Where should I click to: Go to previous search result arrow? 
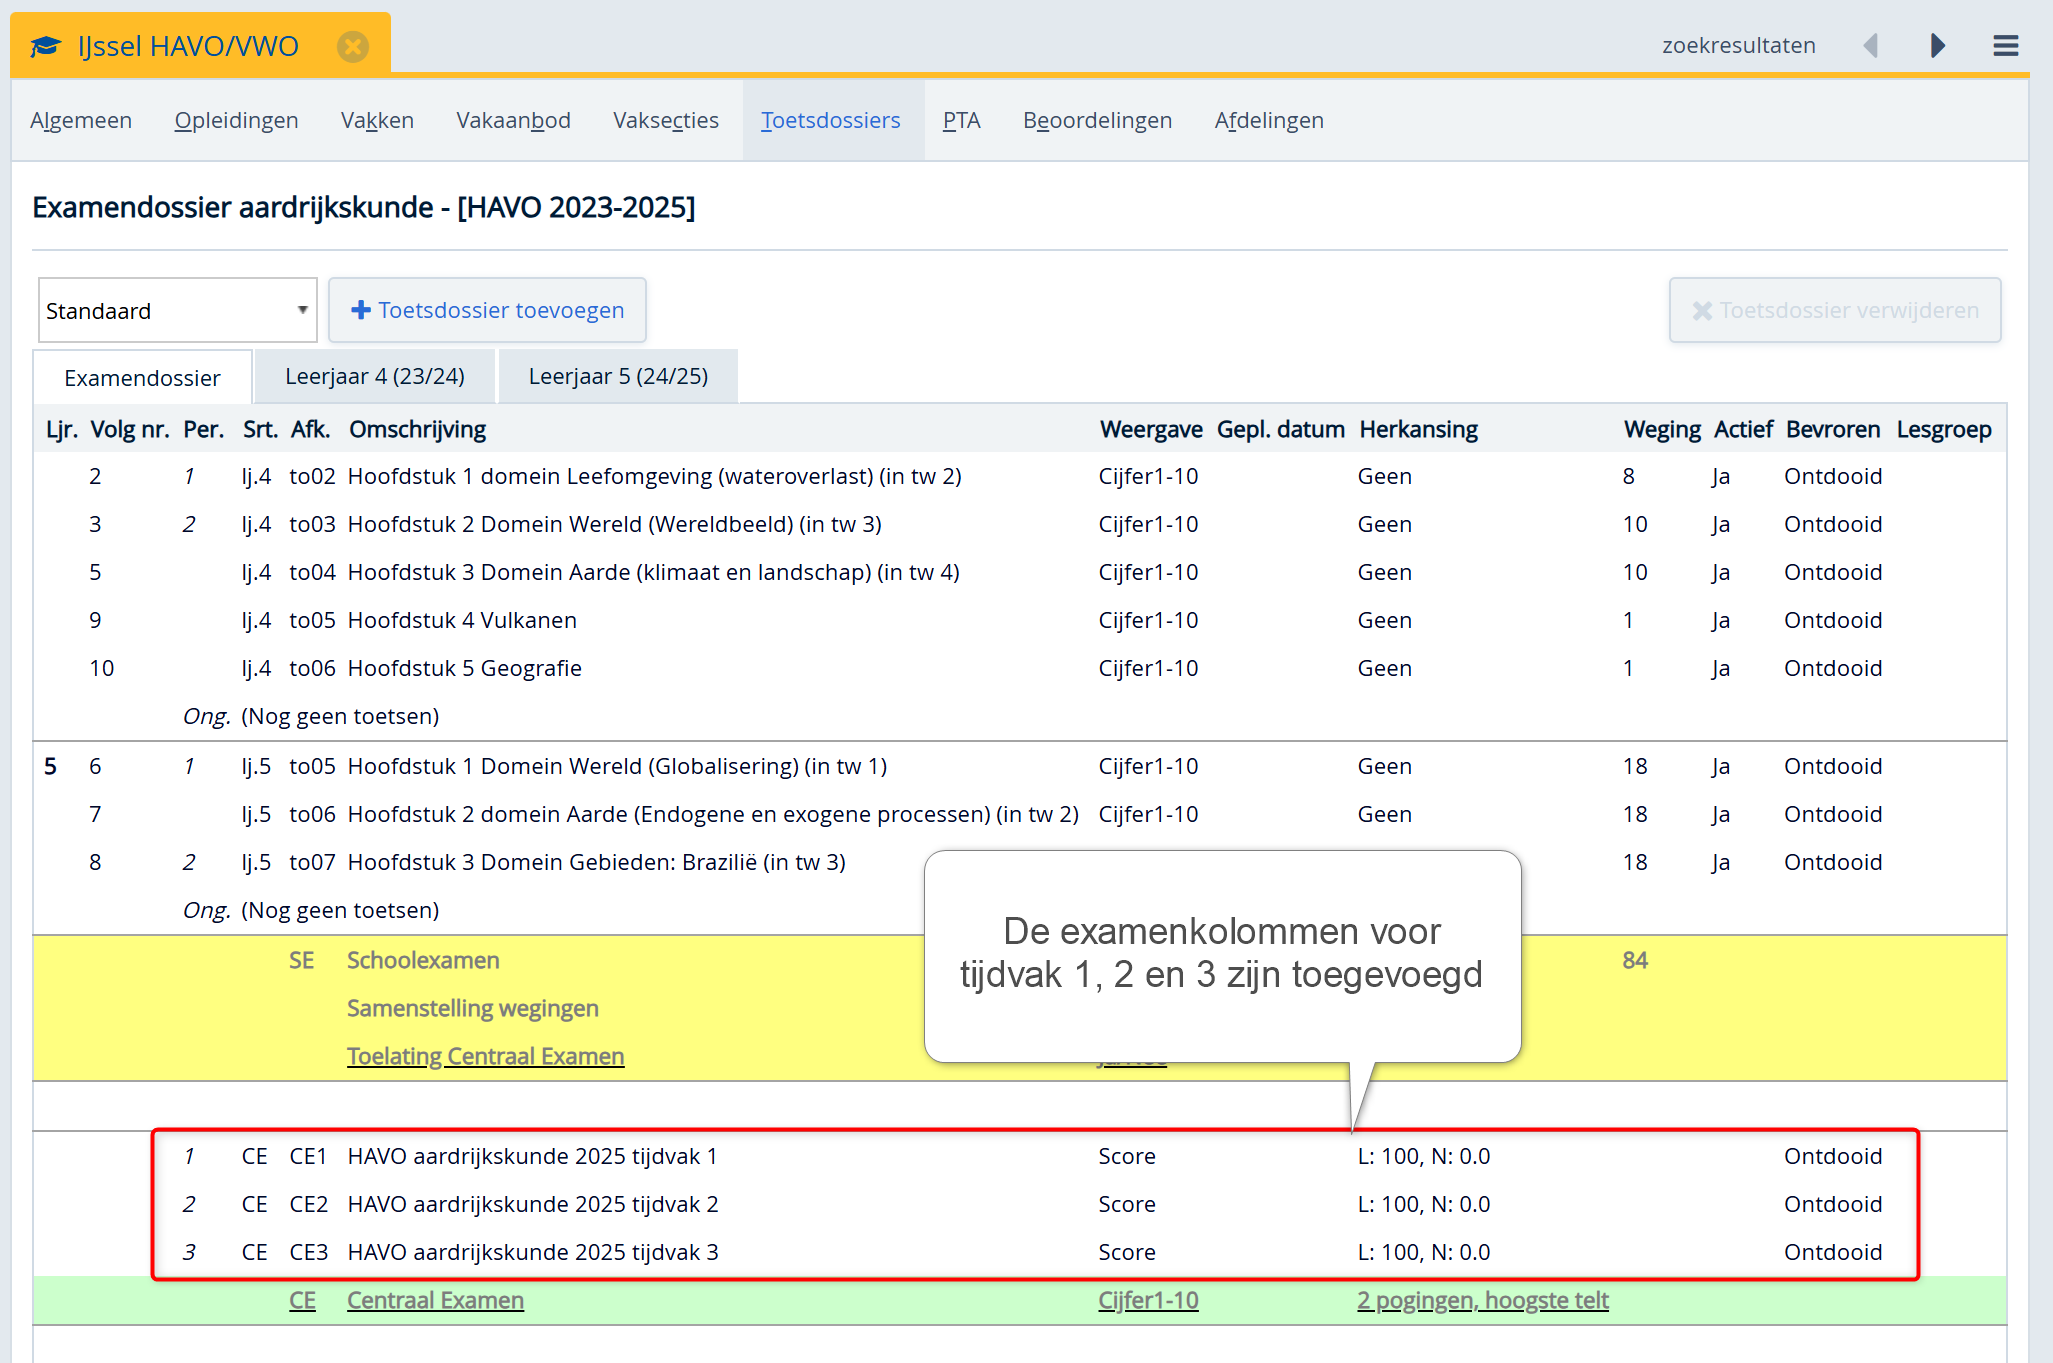(x=1870, y=46)
